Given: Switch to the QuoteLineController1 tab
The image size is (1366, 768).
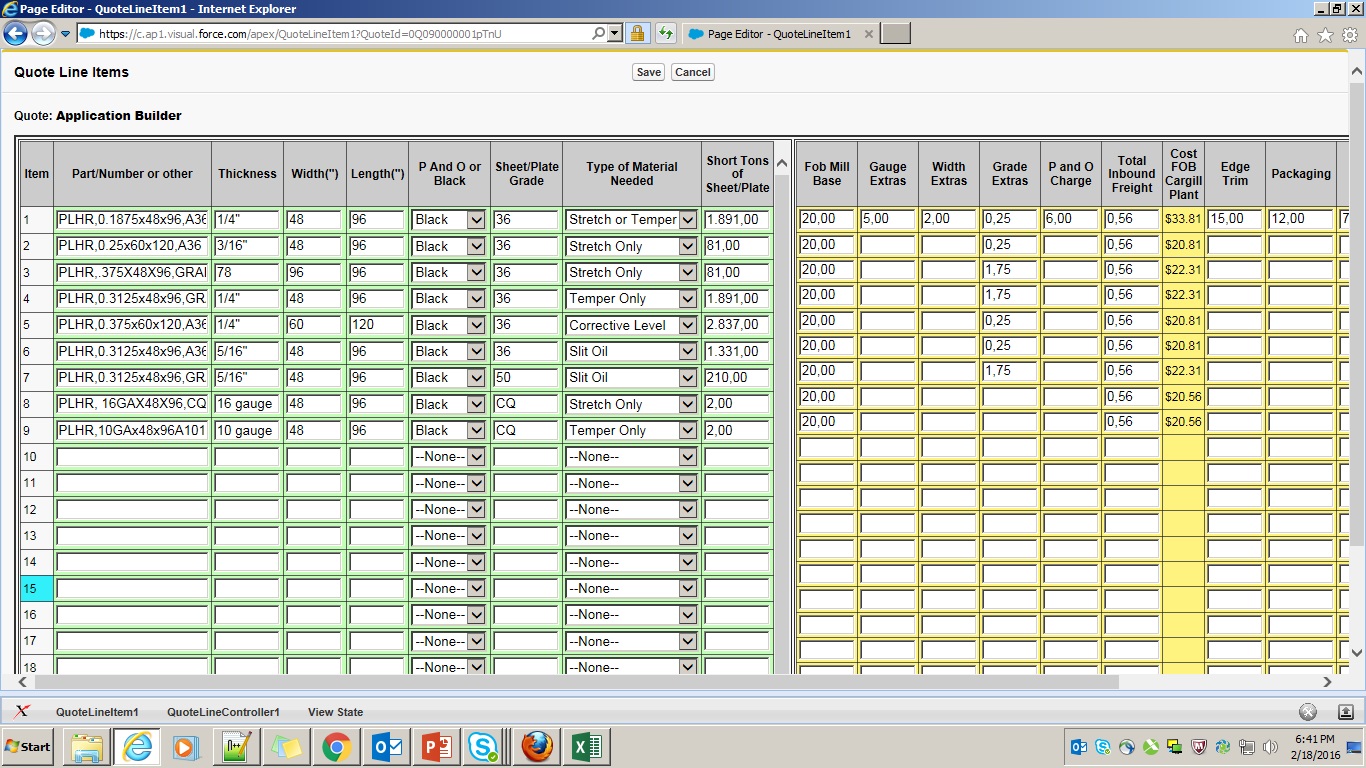Looking at the screenshot, I should [223, 712].
